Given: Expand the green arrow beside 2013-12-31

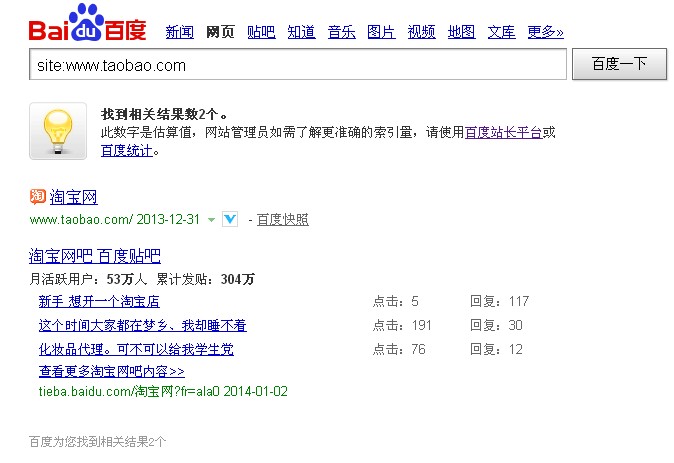Looking at the screenshot, I should [x=211, y=220].
